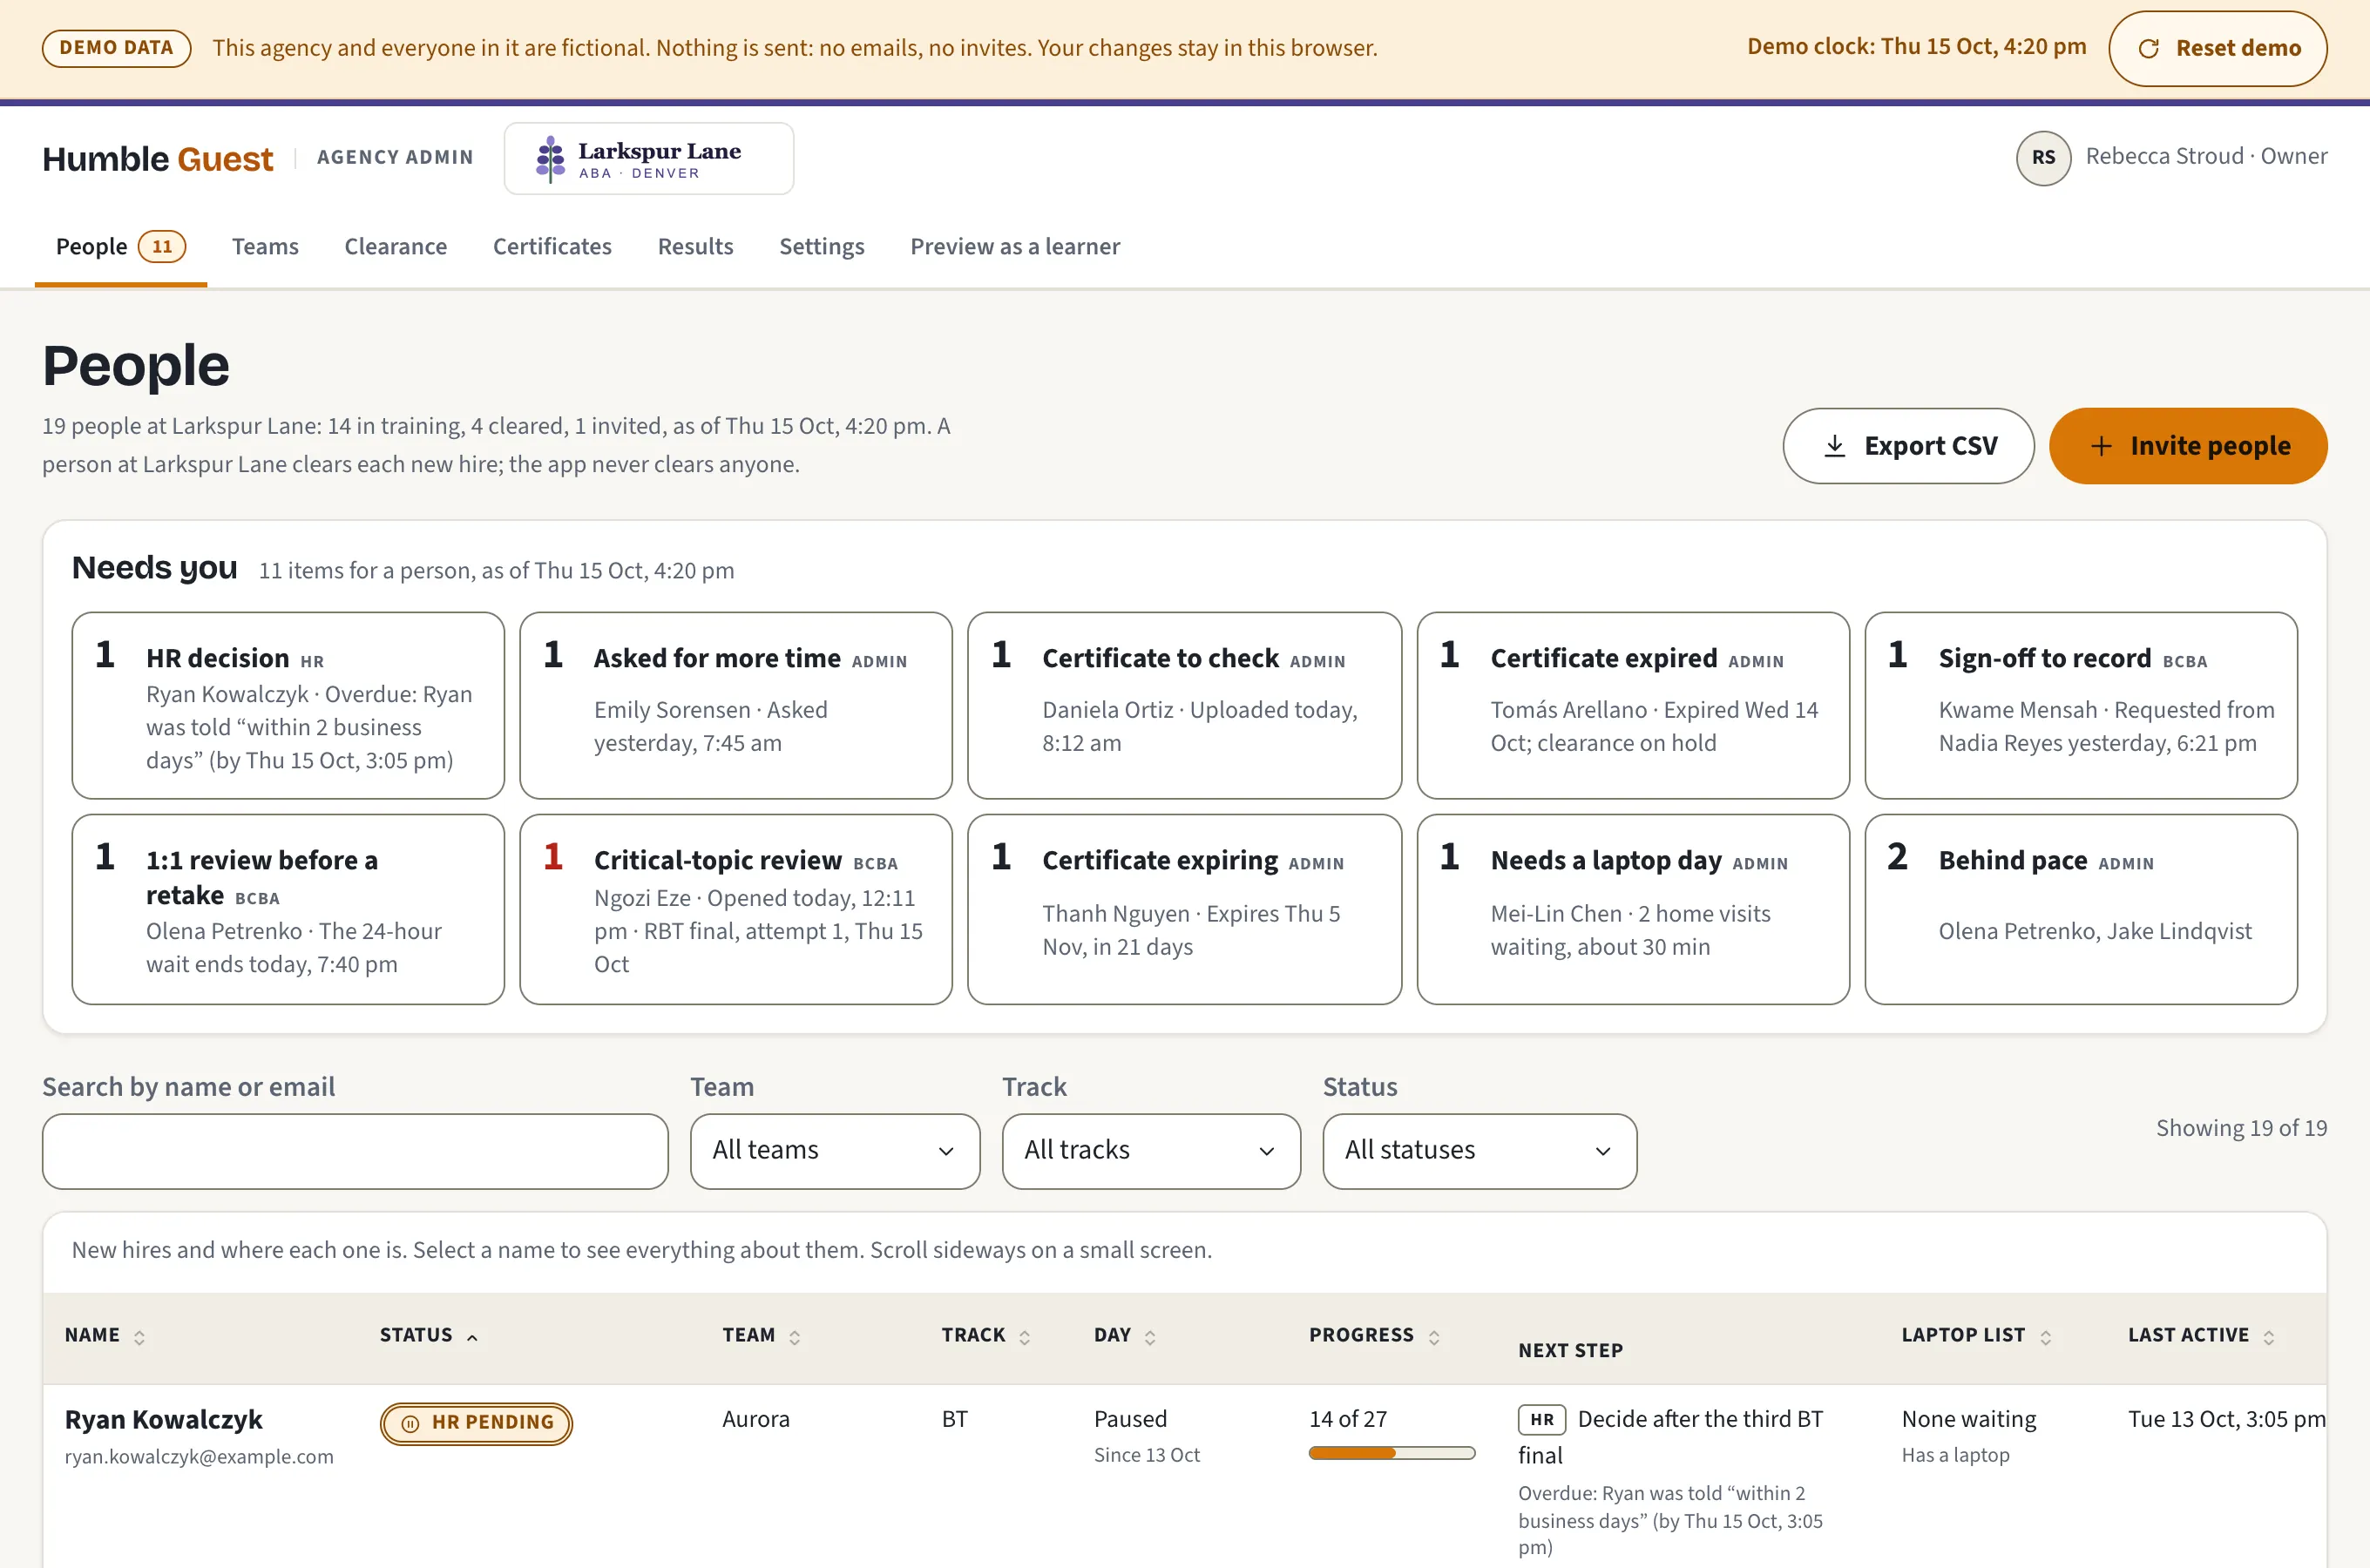The width and height of the screenshot is (2370, 1568).
Task: Open the Sign-off to record card
Action: (2081, 705)
